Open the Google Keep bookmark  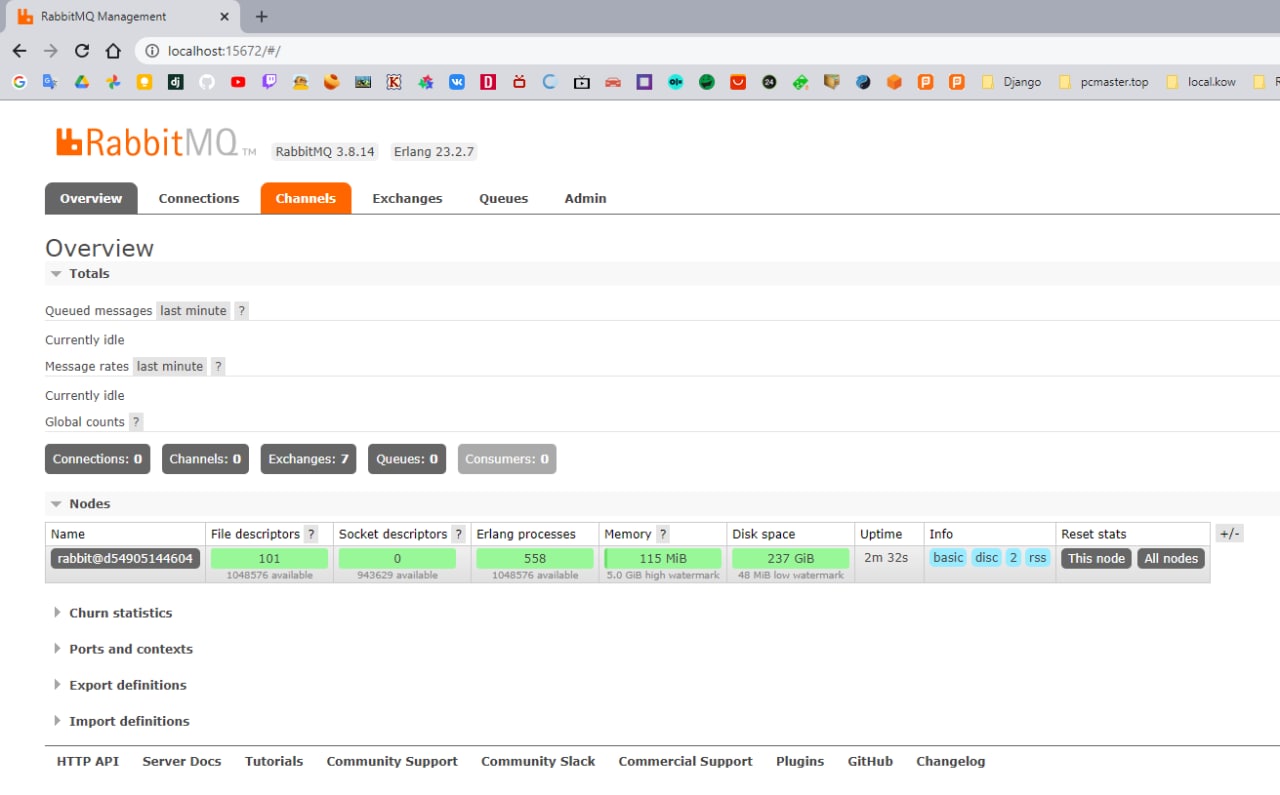pyautogui.click(x=144, y=82)
